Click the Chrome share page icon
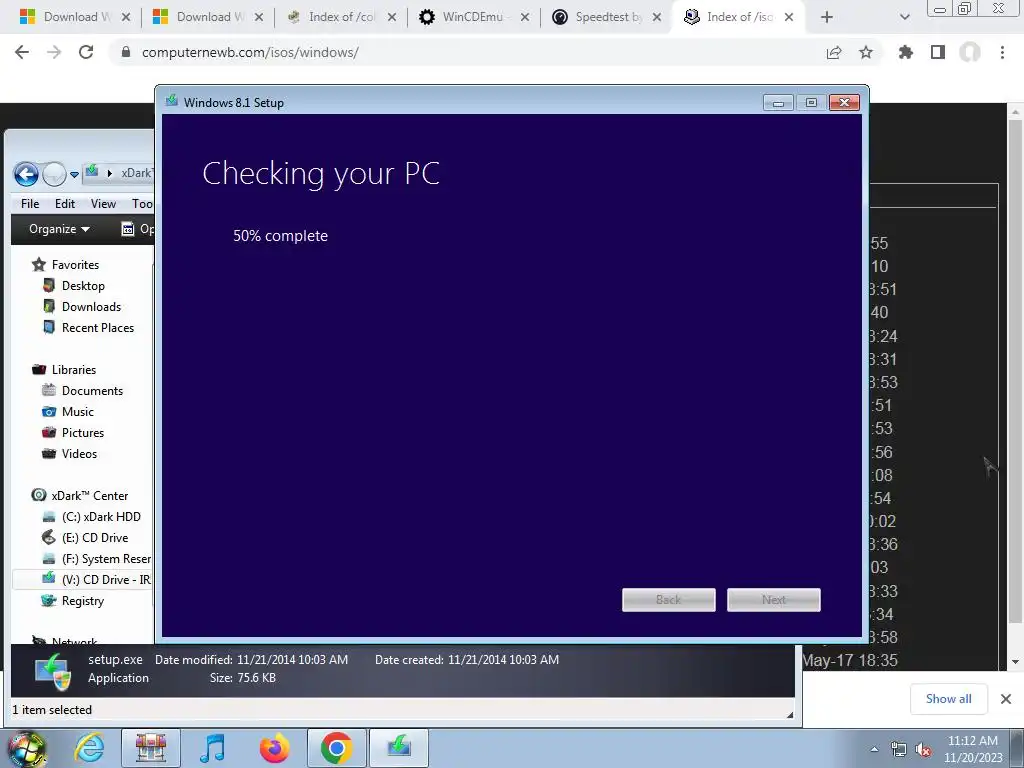1024x768 pixels. pos(834,52)
